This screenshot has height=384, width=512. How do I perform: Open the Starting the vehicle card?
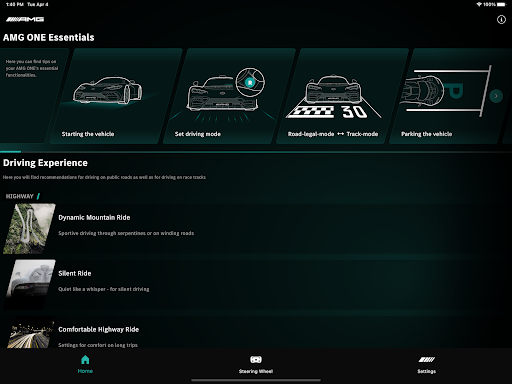116,96
